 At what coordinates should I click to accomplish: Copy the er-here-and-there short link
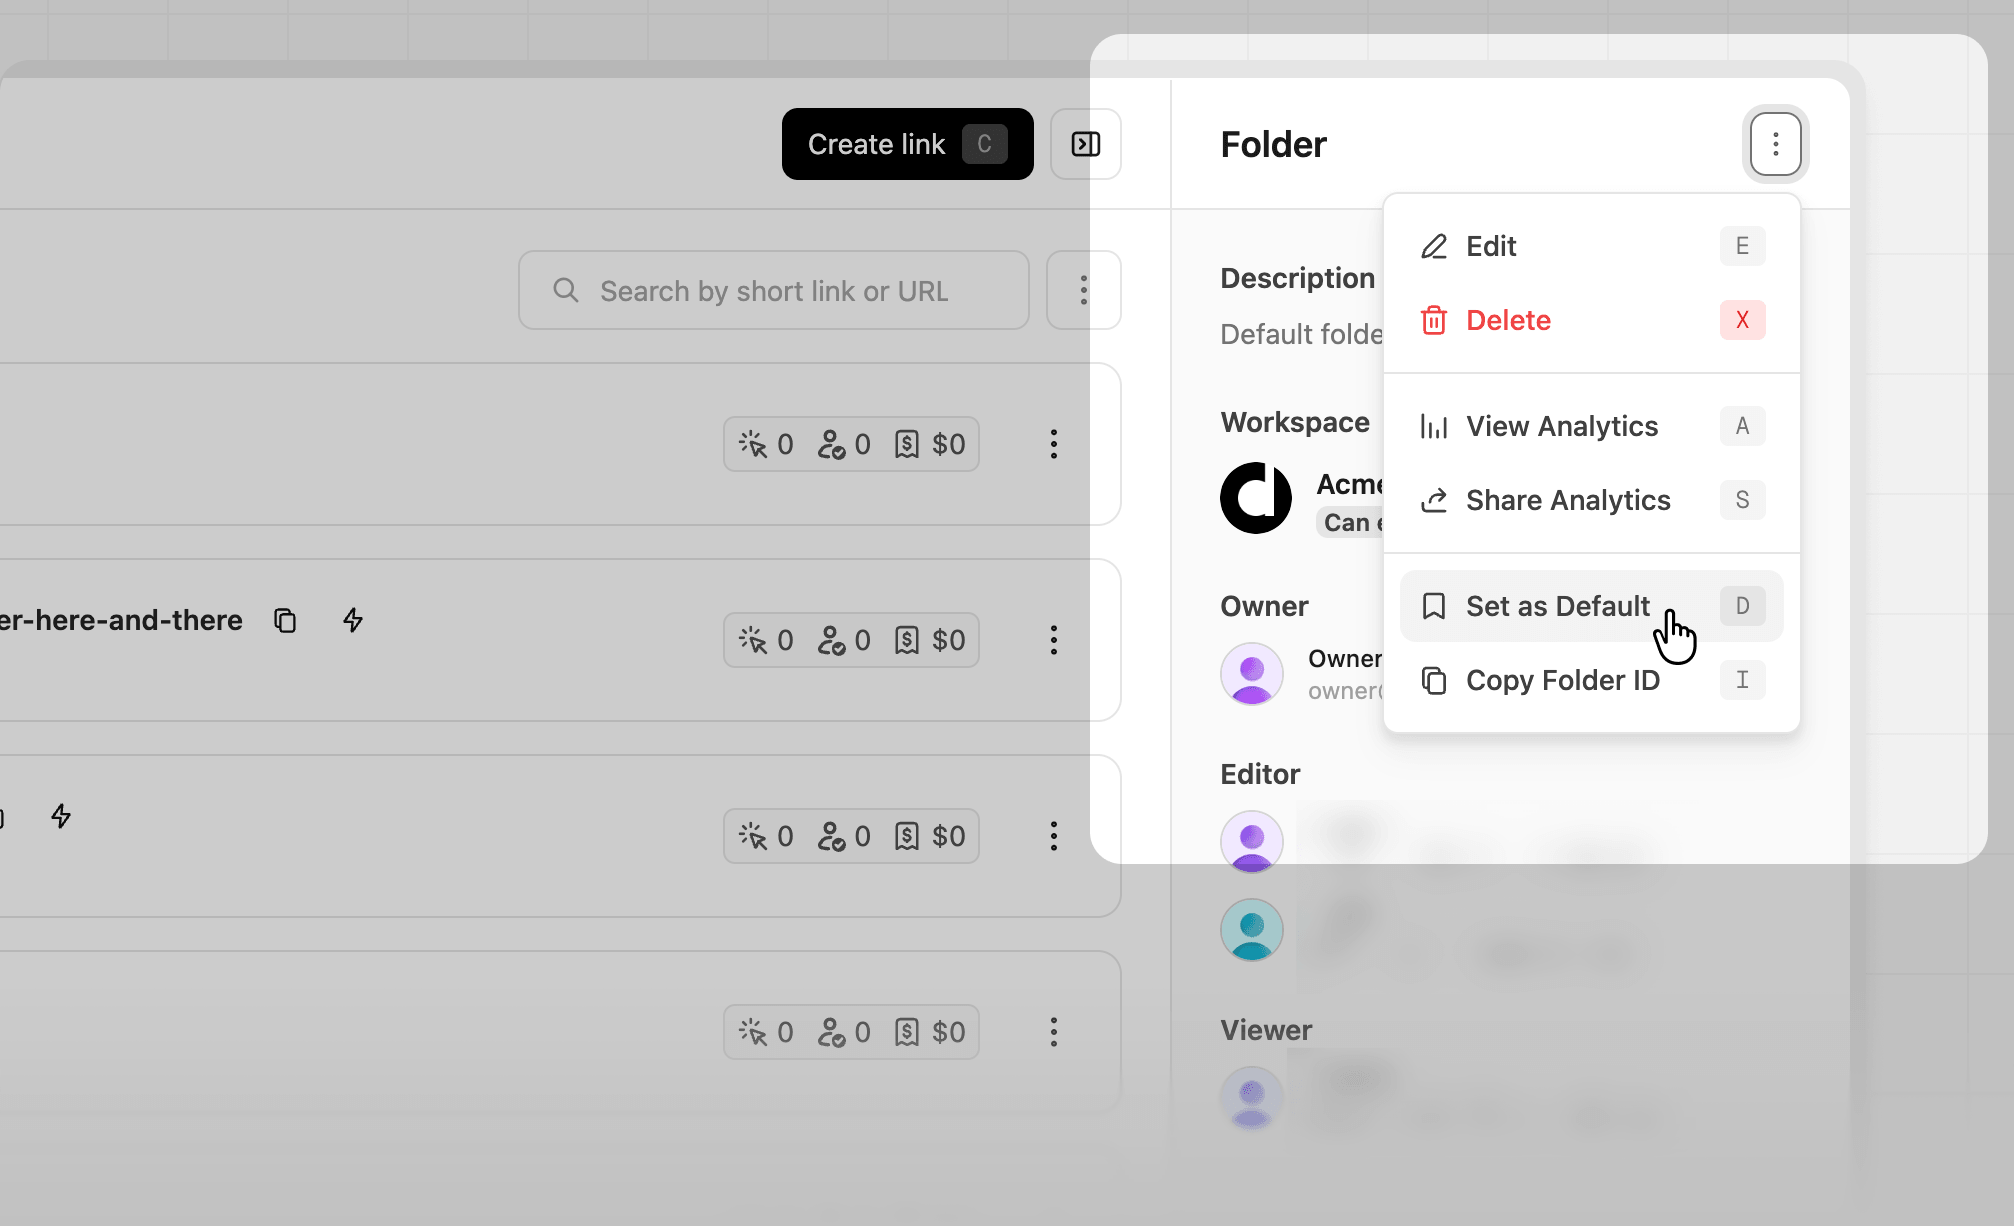(285, 620)
